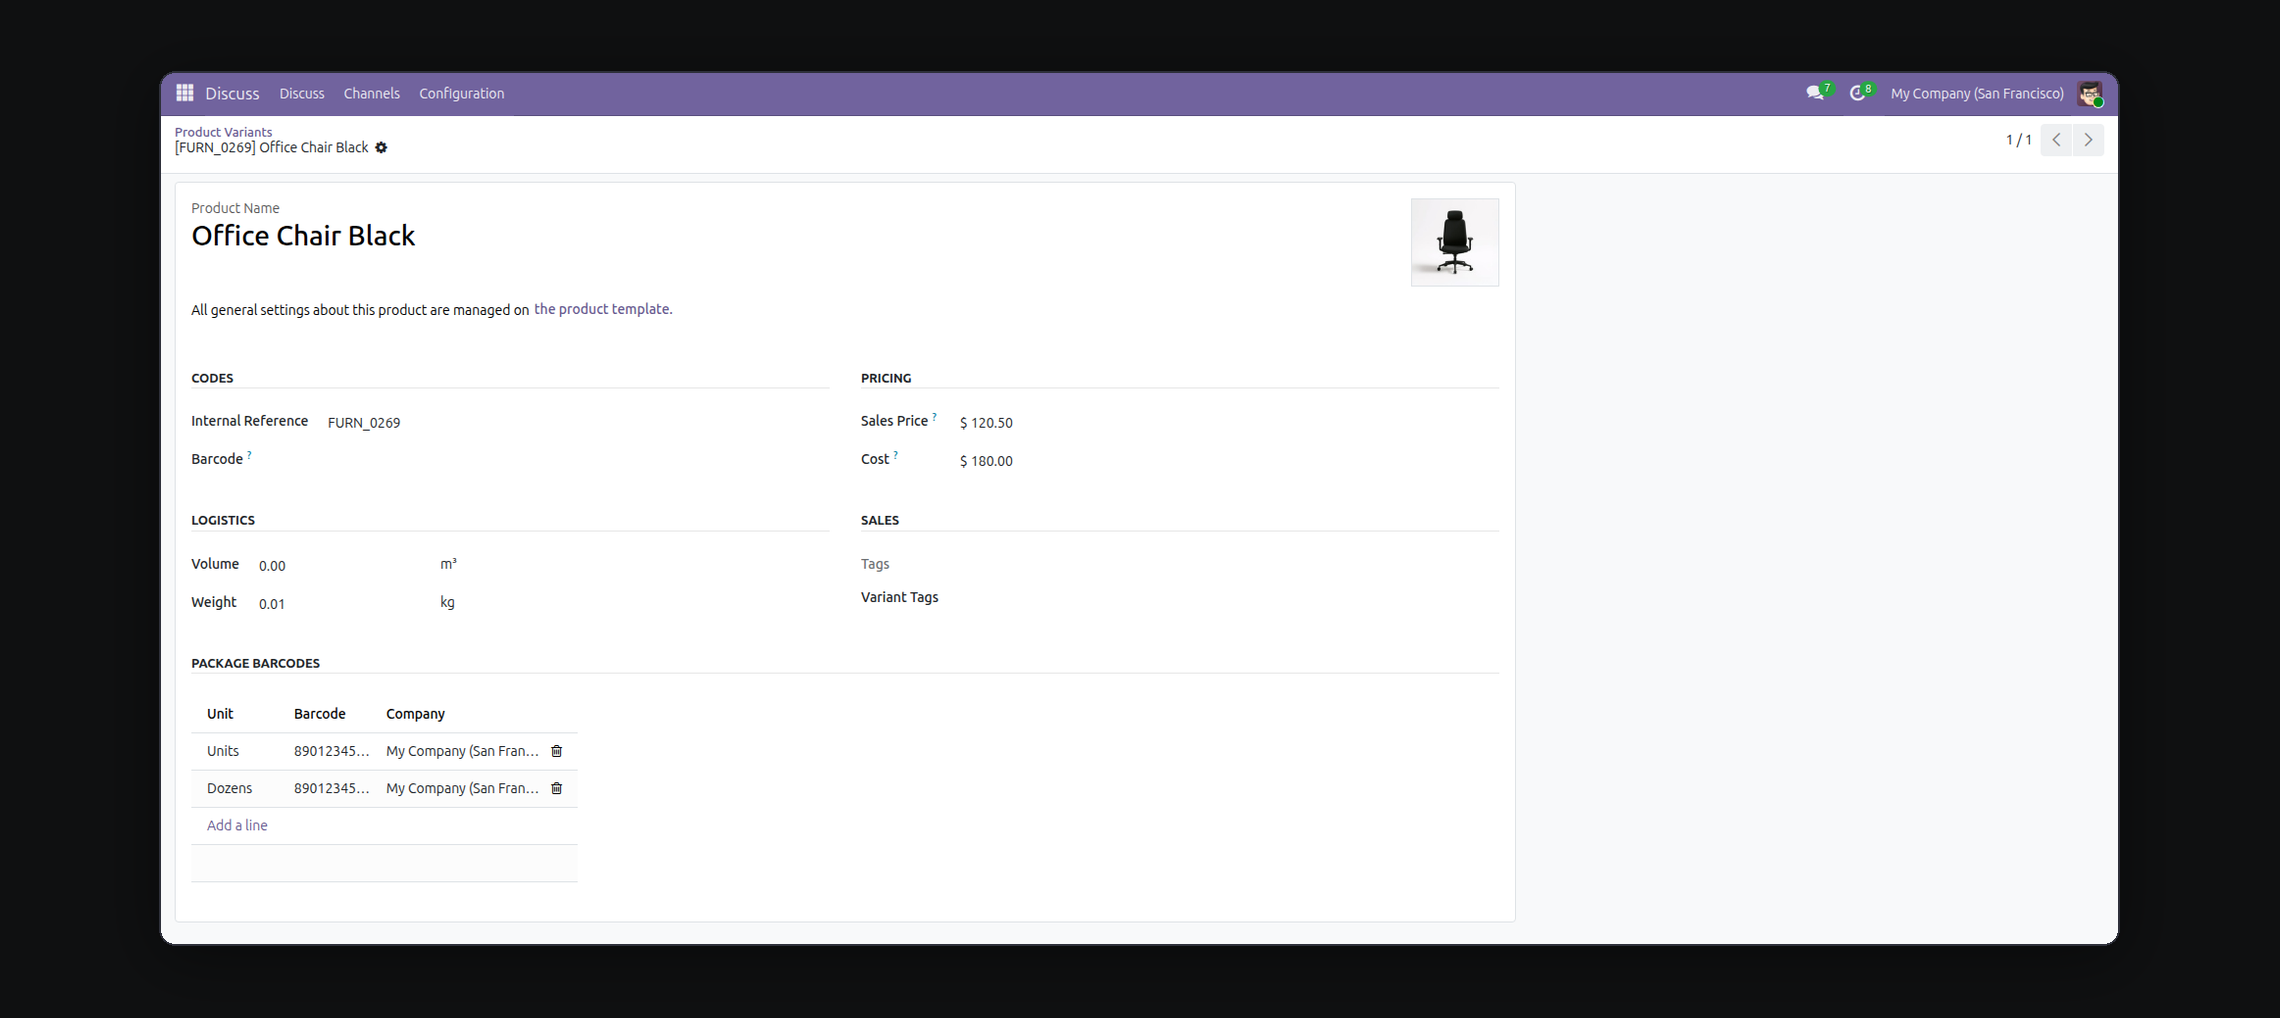Open the Channels menu
2280x1018 pixels.
371,93
